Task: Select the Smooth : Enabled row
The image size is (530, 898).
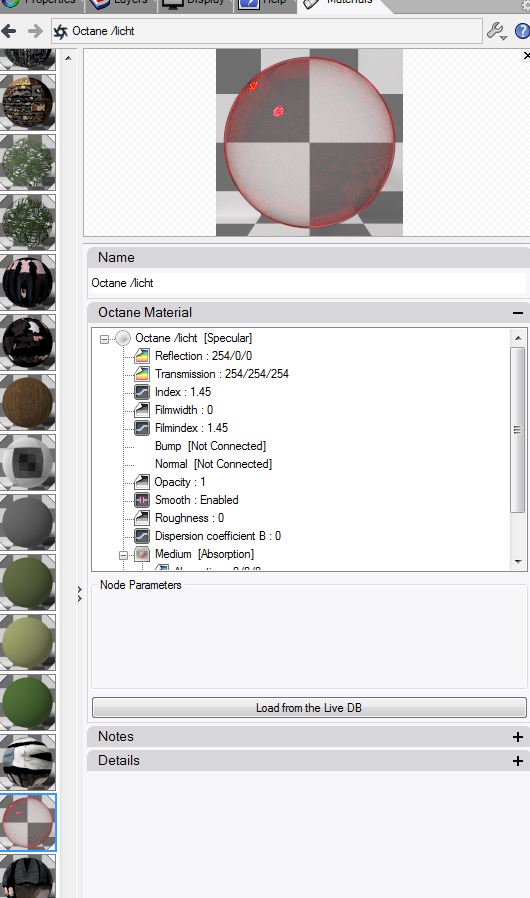Action: pyautogui.click(x=197, y=500)
